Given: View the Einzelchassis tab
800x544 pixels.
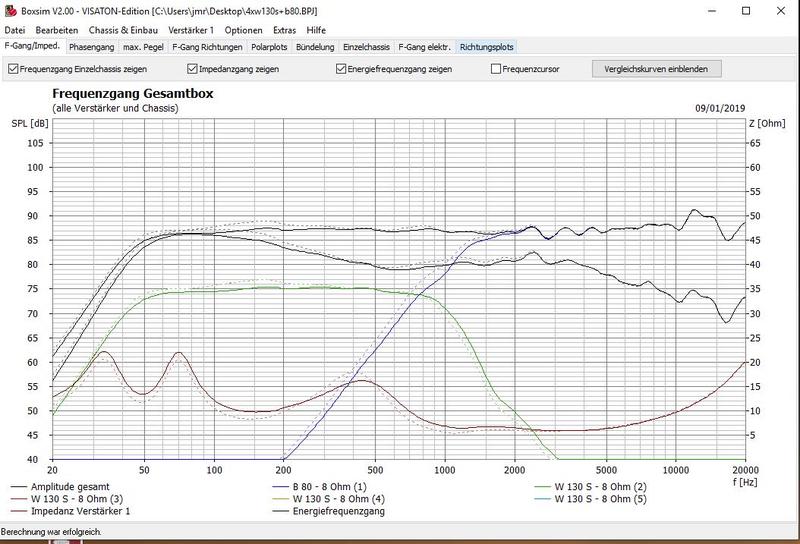Looking at the screenshot, I should (366, 47).
